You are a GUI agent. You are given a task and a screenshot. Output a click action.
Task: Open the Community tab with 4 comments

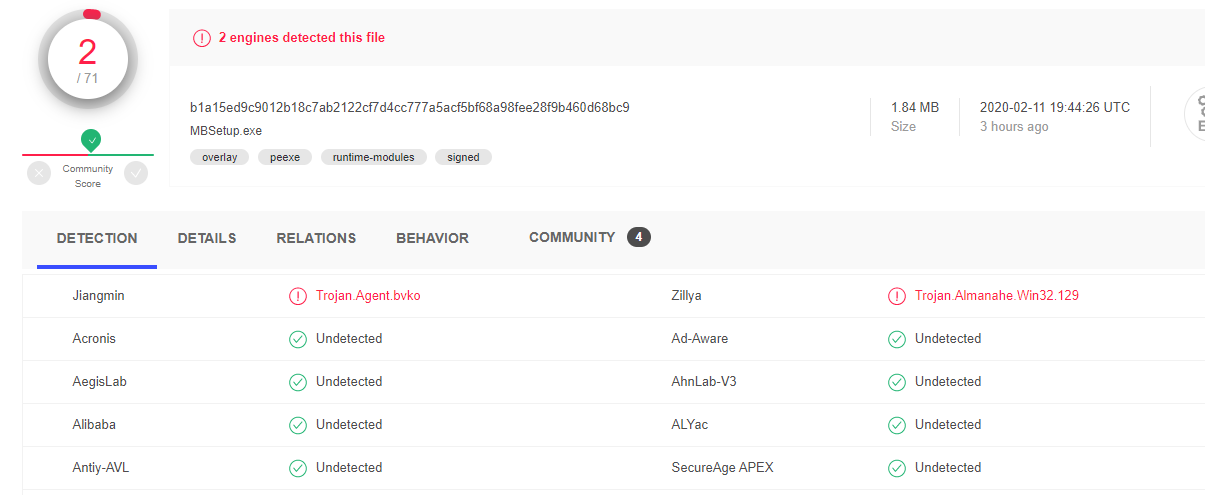pos(590,238)
